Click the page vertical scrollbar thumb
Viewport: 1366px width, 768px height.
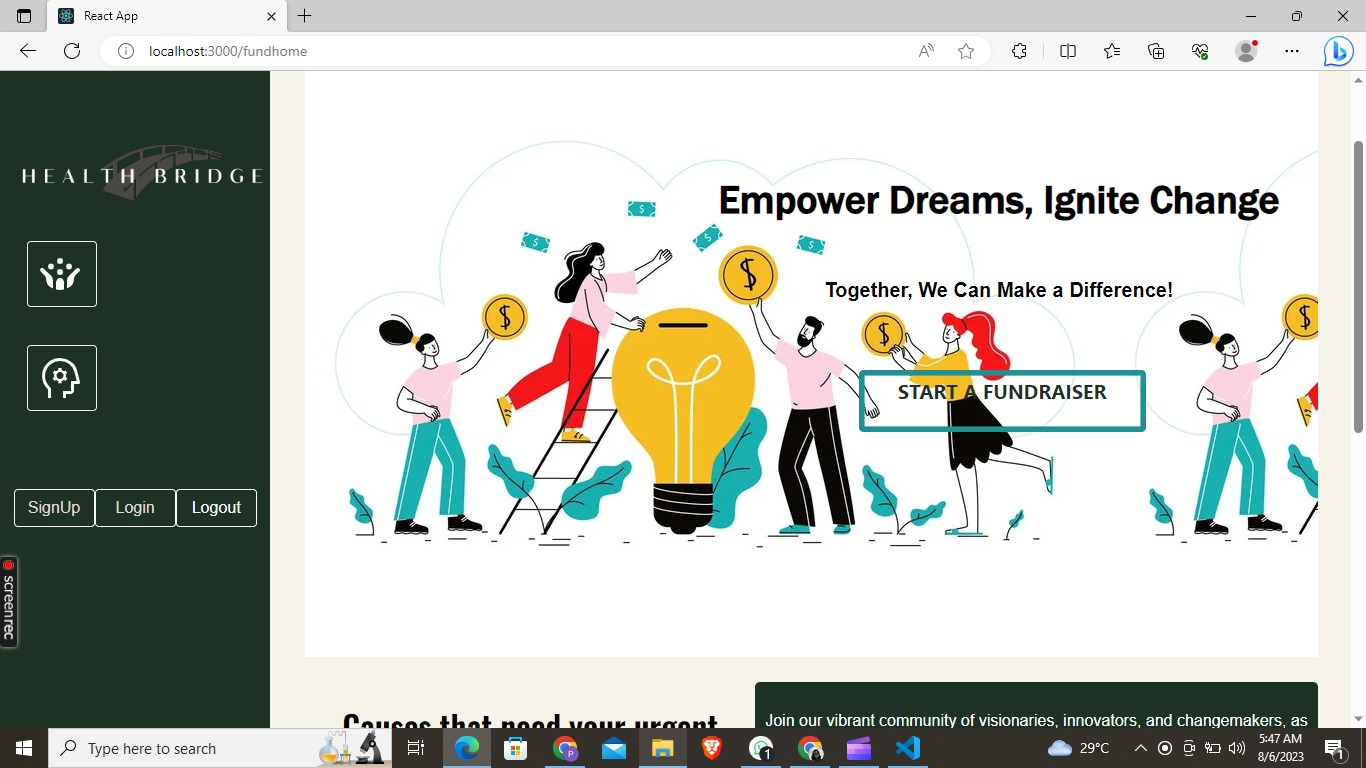point(1358,287)
